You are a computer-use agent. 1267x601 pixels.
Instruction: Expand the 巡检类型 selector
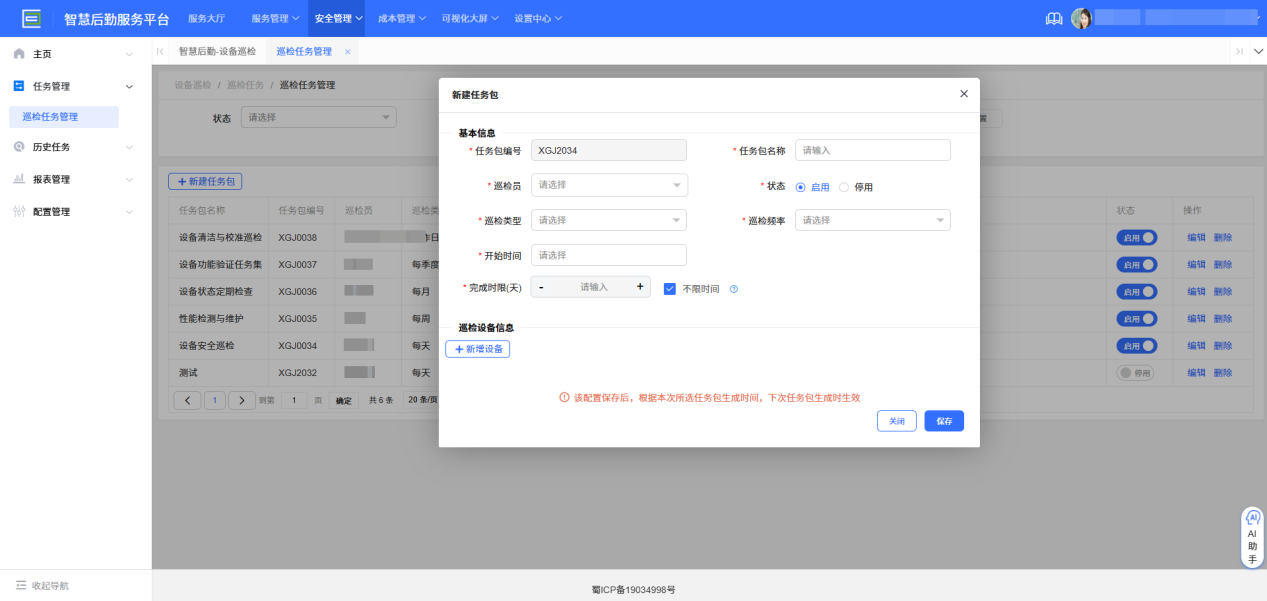608,220
